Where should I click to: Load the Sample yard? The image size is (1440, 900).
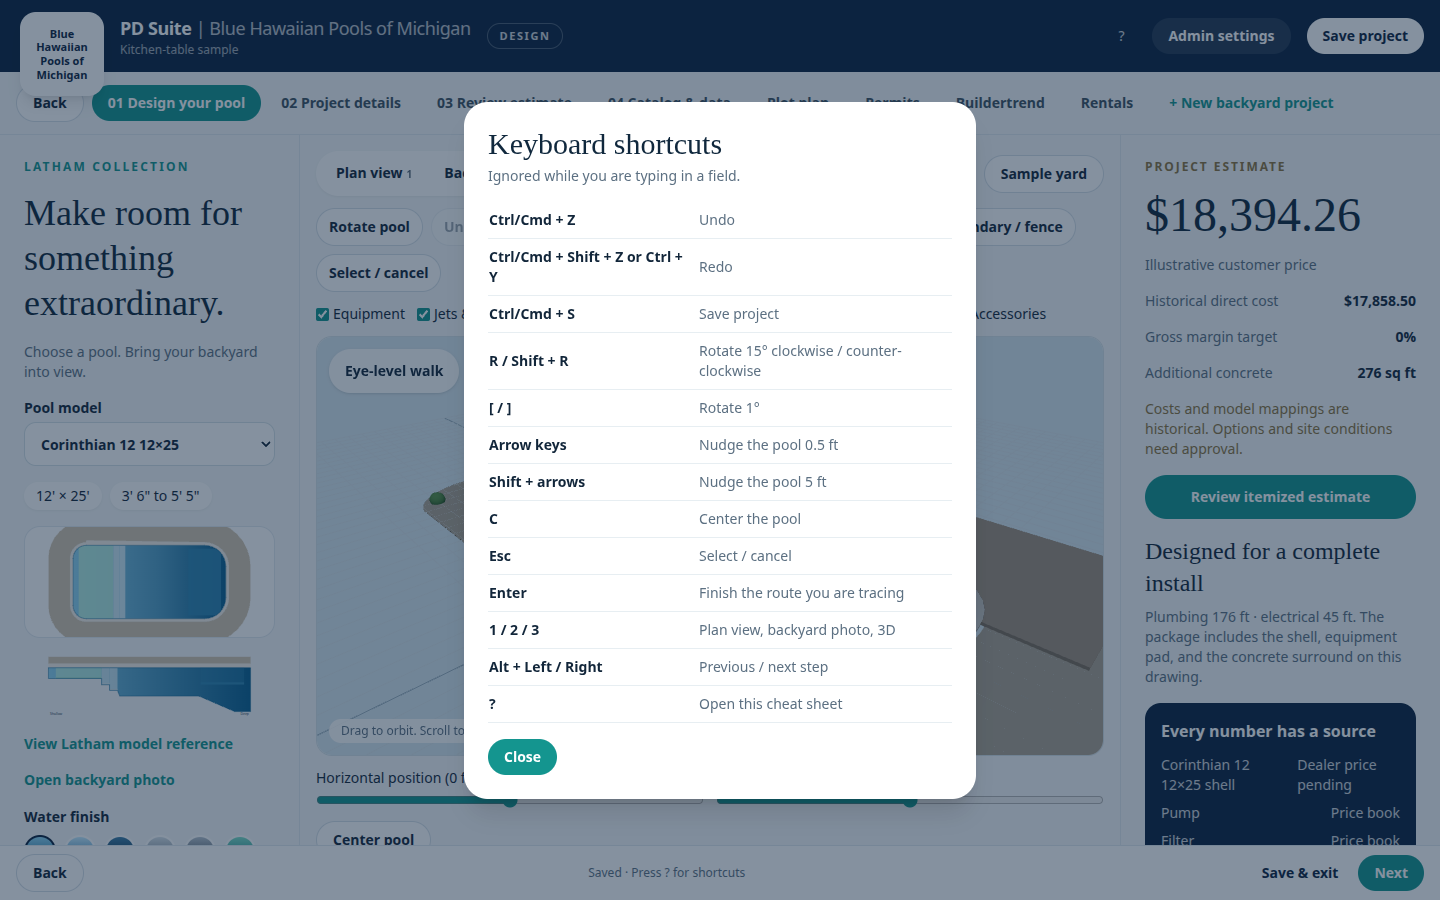click(x=1043, y=174)
